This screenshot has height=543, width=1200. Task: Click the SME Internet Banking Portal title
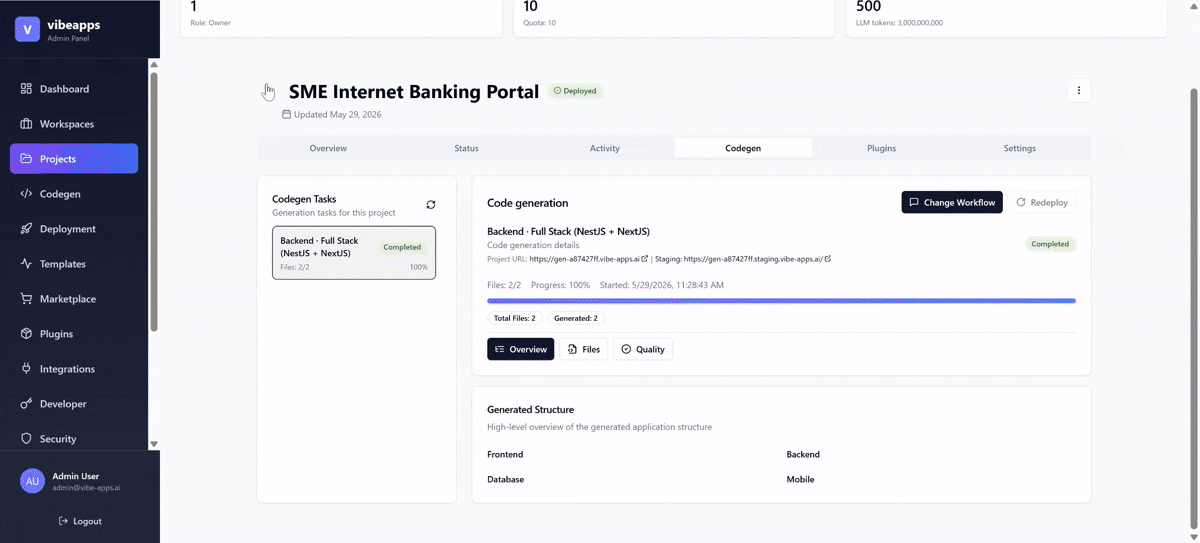click(x=414, y=91)
